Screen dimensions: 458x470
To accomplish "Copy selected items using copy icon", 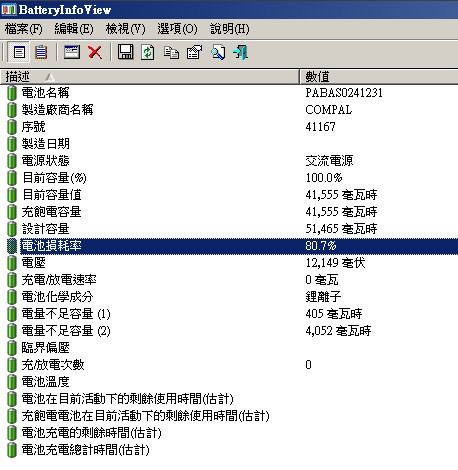I will pos(171,52).
